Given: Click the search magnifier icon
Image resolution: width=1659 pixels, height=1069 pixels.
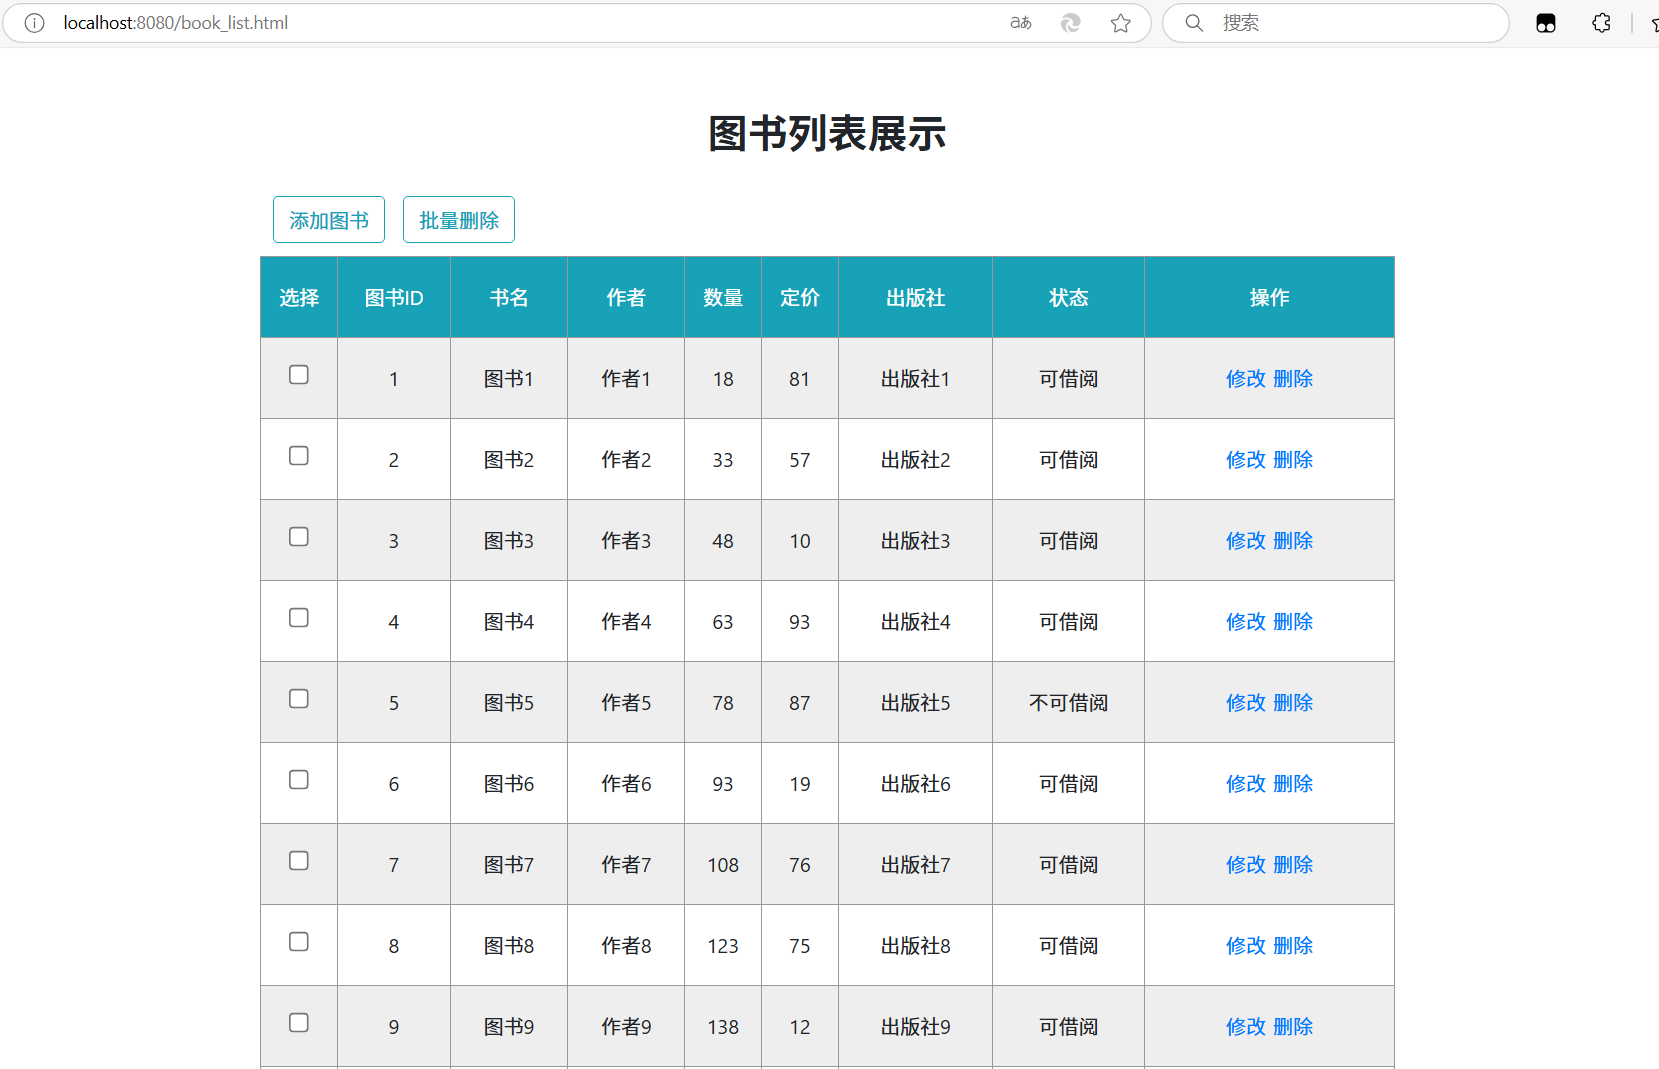Looking at the screenshot, I should click(1193, 23).
